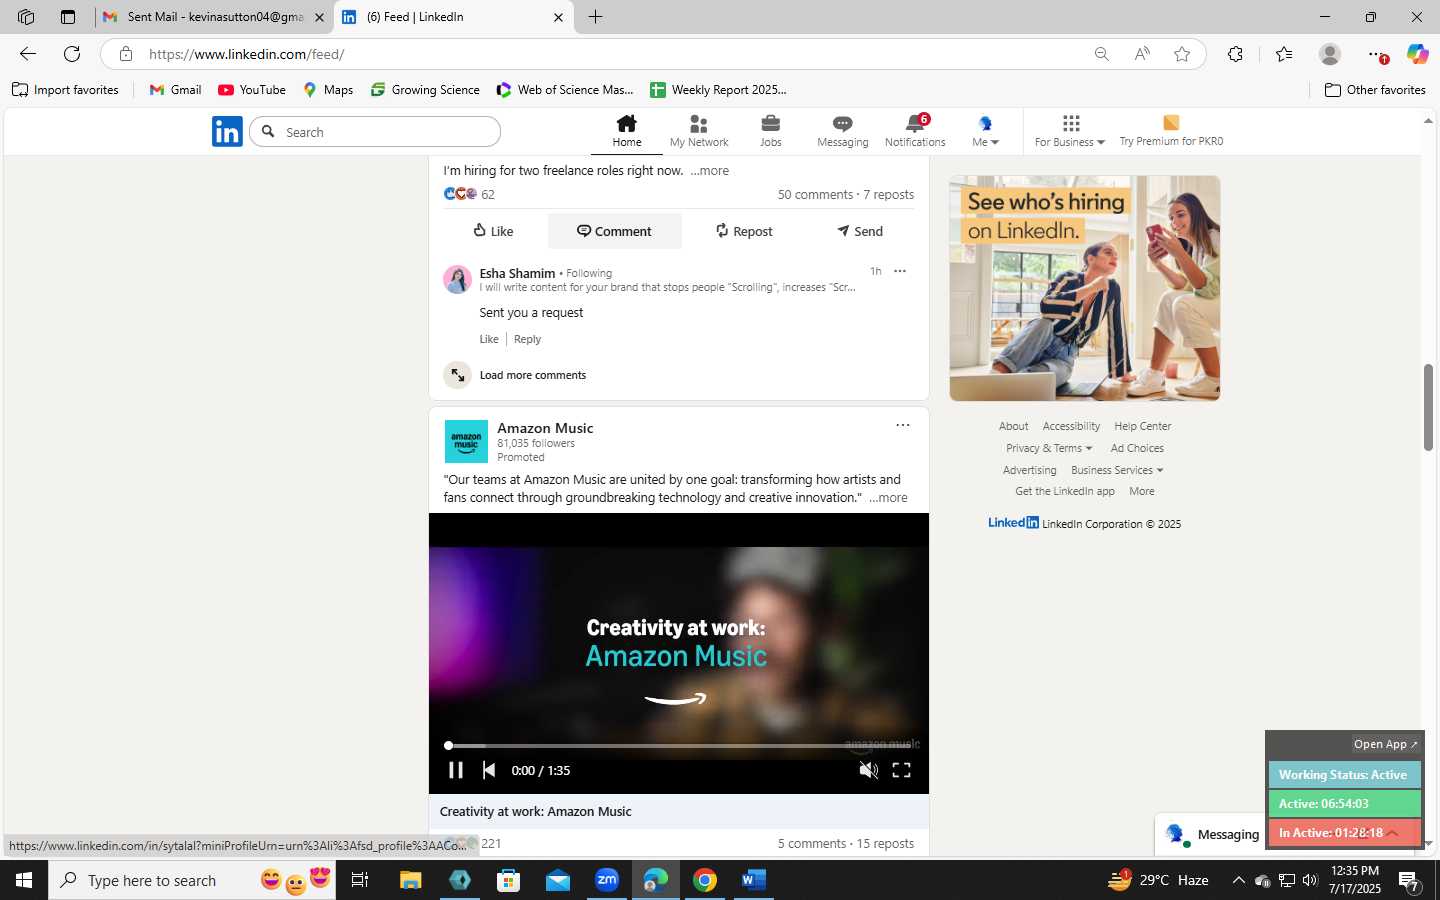Click Load more comments

[533, 375]
